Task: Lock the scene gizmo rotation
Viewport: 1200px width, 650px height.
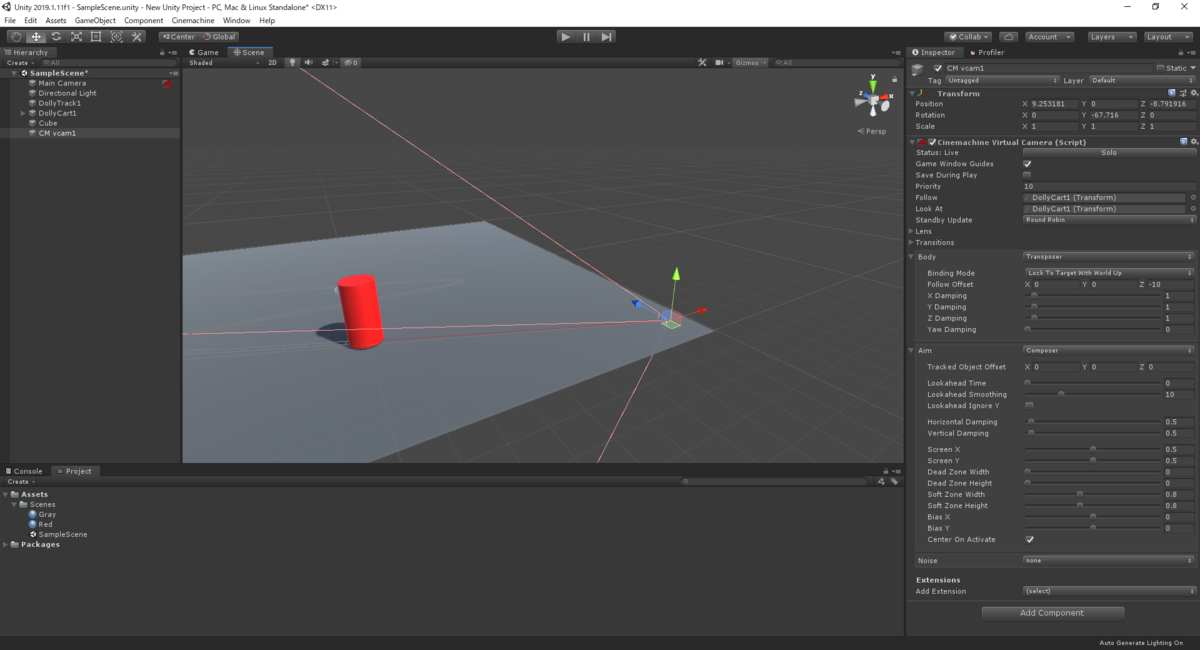Action: (894, 77)
